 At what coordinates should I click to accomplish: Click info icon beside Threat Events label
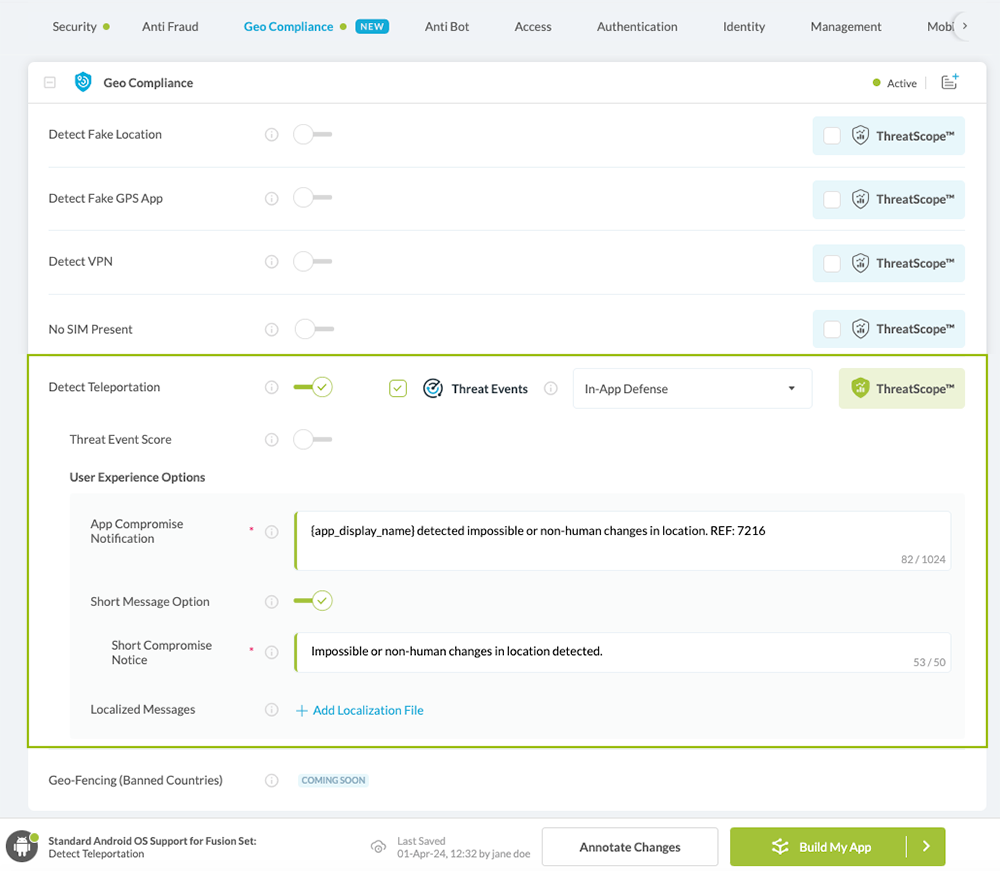click(550, 389)
